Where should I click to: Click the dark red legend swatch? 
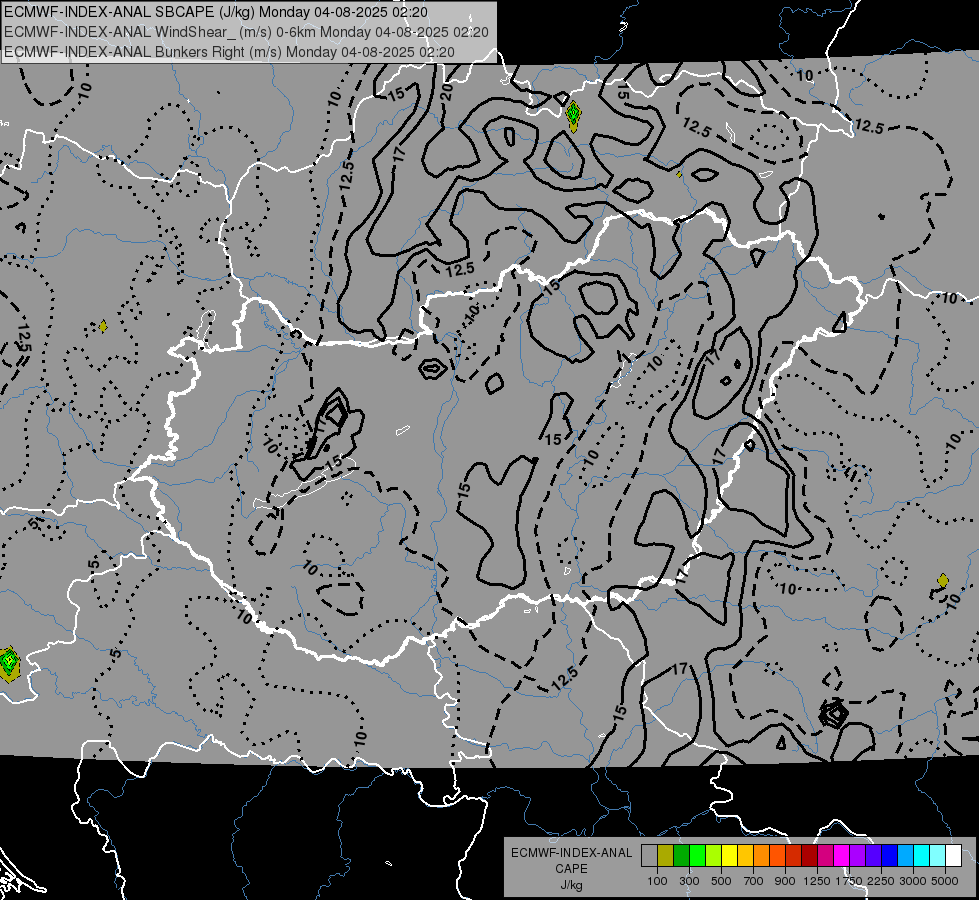[809, 855]
